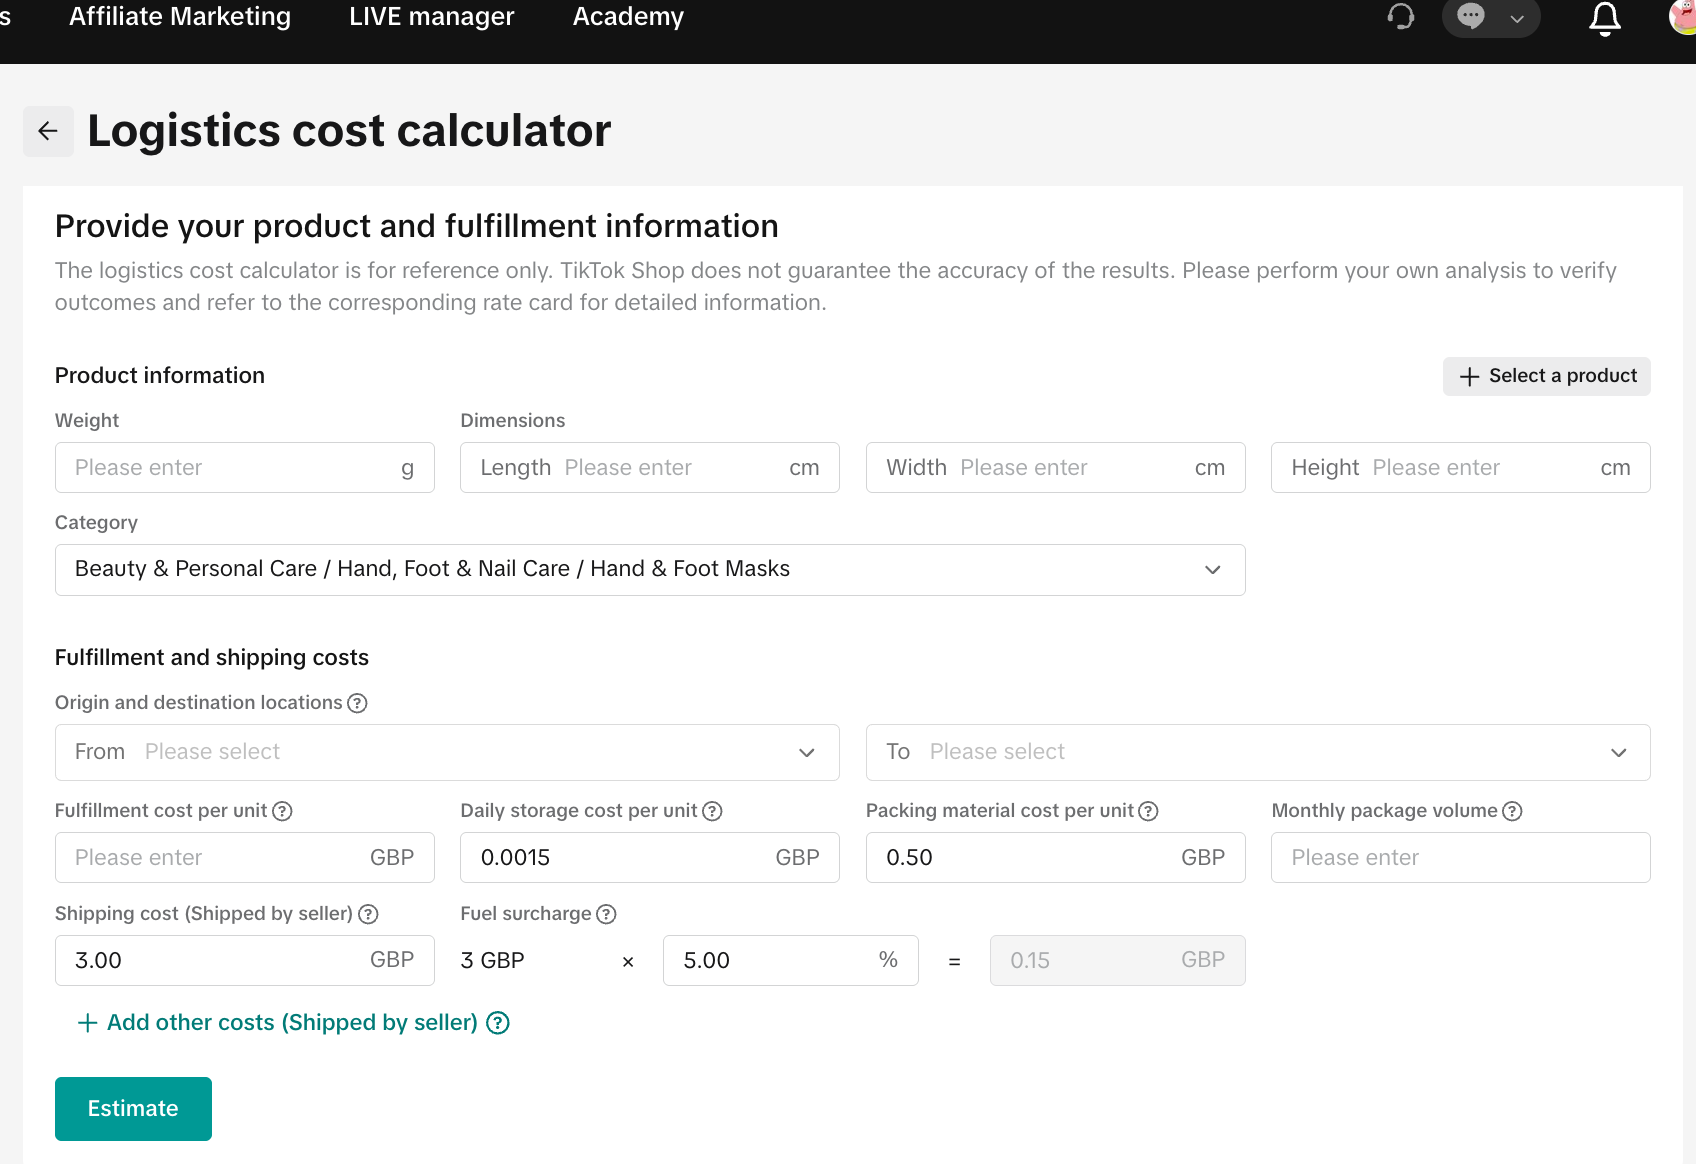Click help icon for Packing material cost per unit

coord(1148,811)
